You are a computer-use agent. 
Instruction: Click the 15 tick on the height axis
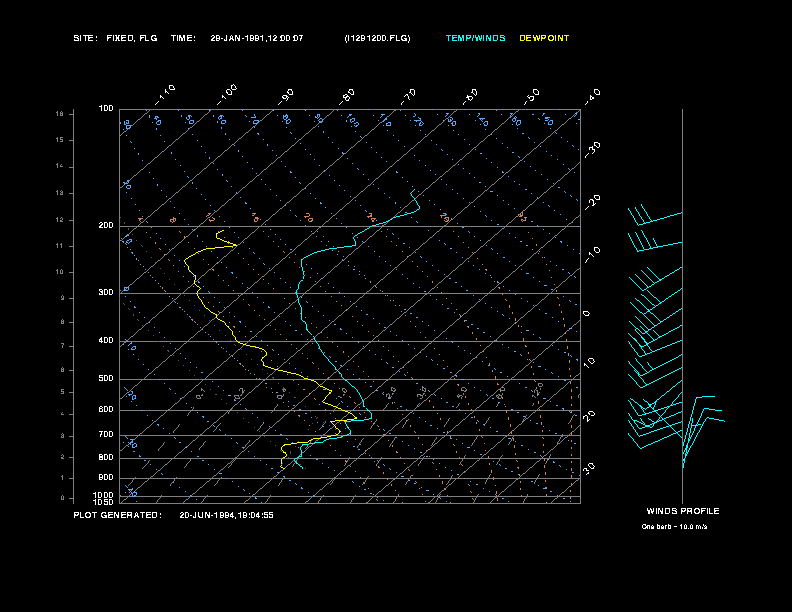coord(60,140)
